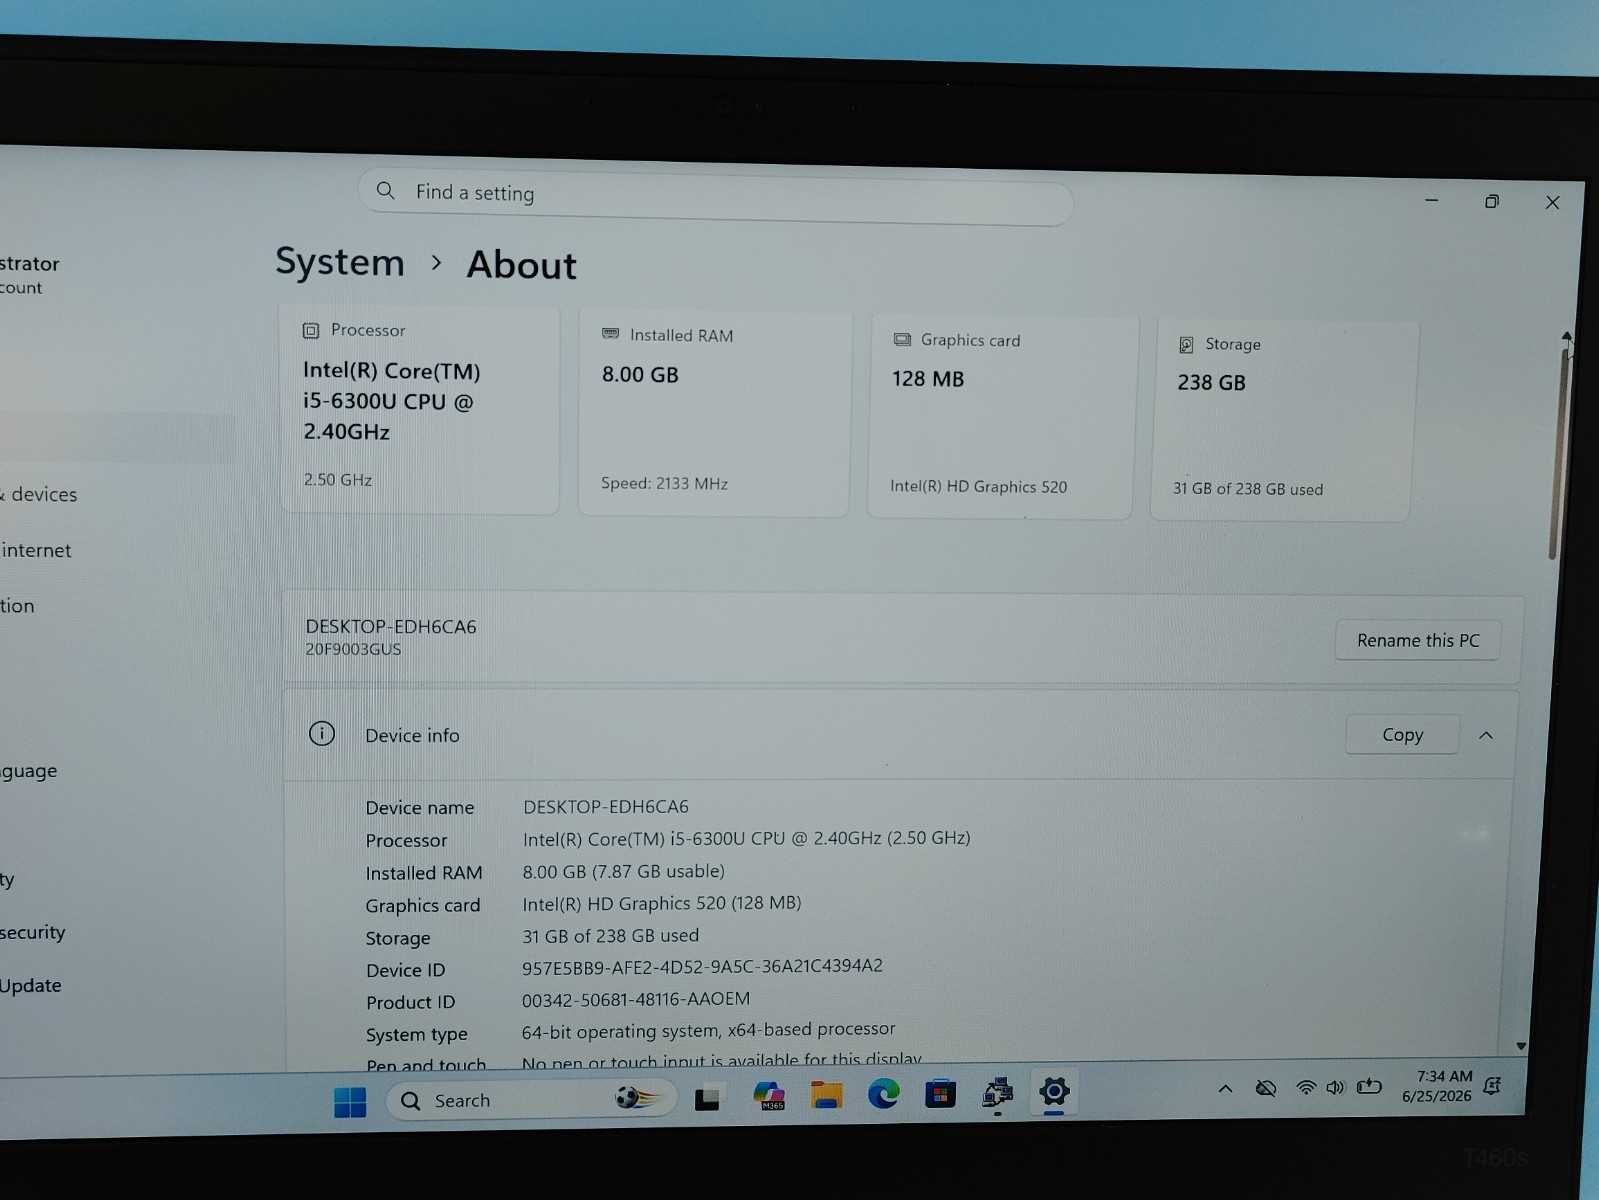The height and width of the screenshot is (1200, 1599).
Task: Click the Device info circle icon
Action: click(322, 733)
